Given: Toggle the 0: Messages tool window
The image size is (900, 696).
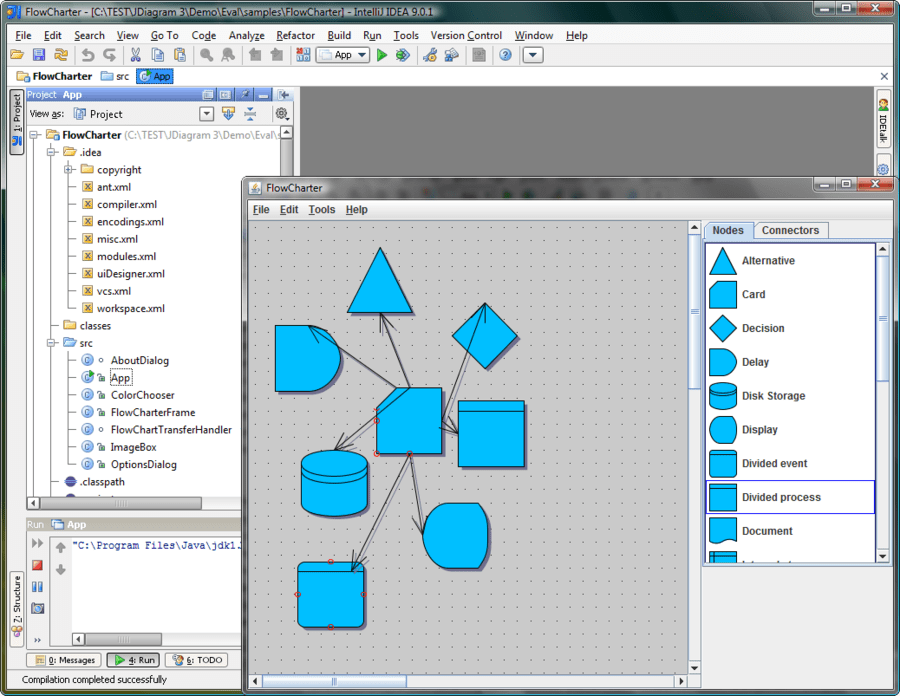Looking at the screenshot, I should 64,660.
